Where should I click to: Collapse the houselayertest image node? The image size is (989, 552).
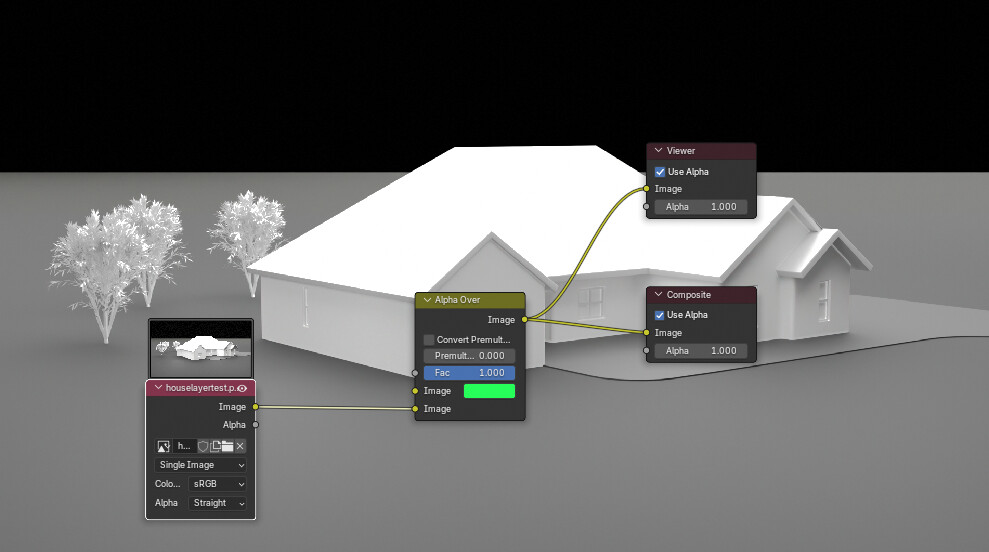point(158,387)
